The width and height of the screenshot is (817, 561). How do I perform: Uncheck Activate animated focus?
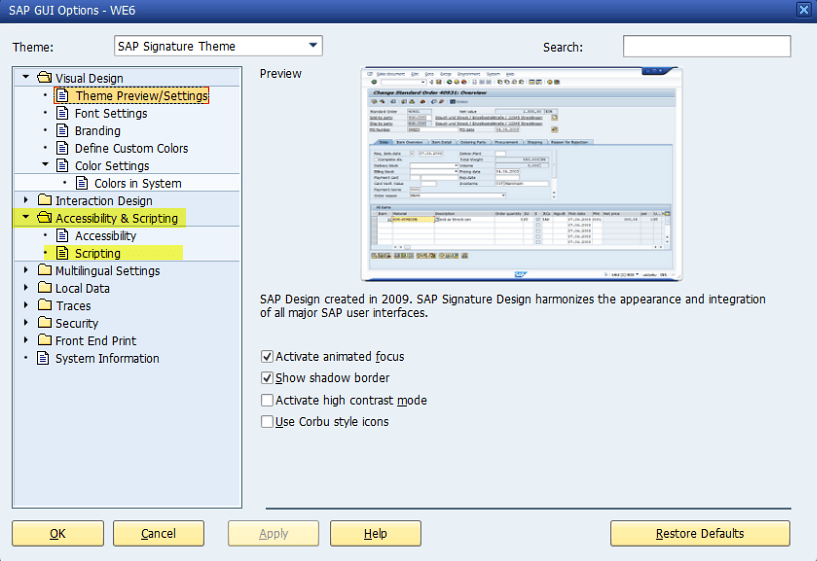point(267,356)
